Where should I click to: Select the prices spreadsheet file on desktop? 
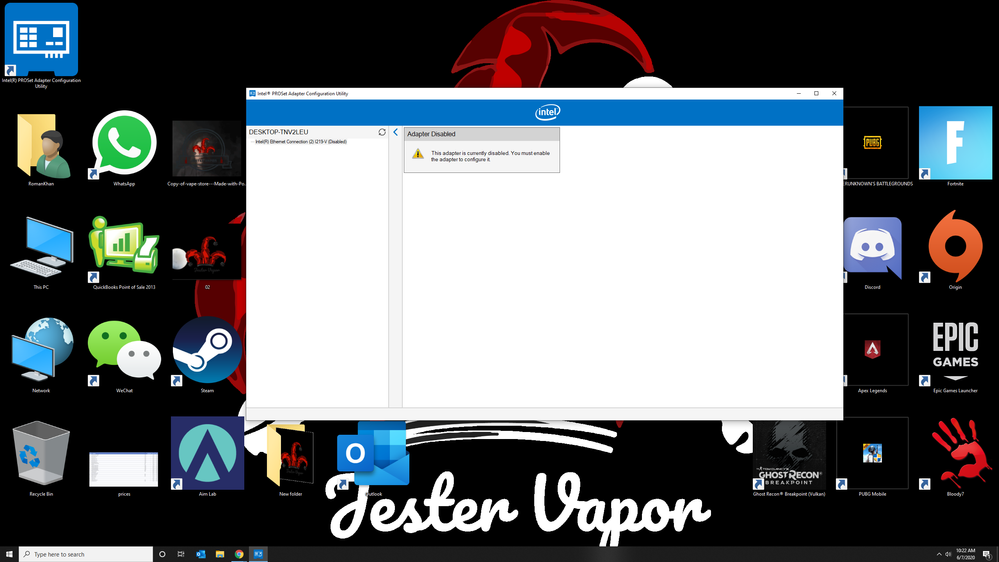pyautogui.click(x=124, y=473)
